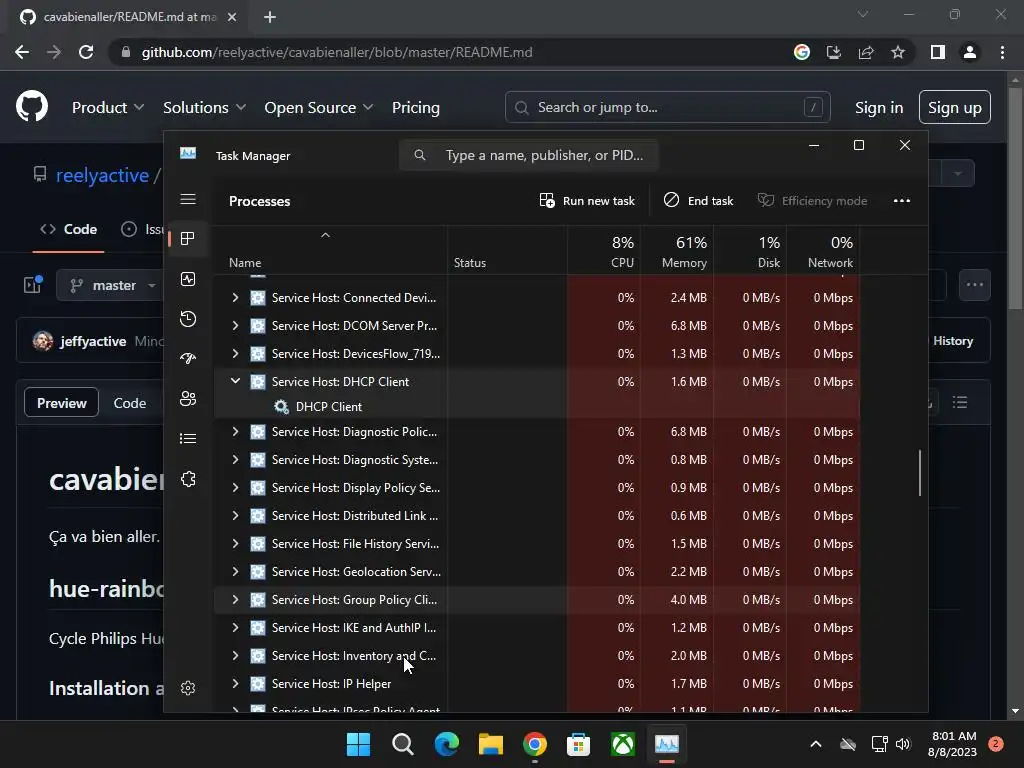Screen dimensions: 1024x768
Task: Open Chrome side panel icon
Action: [x=938, y=52]
